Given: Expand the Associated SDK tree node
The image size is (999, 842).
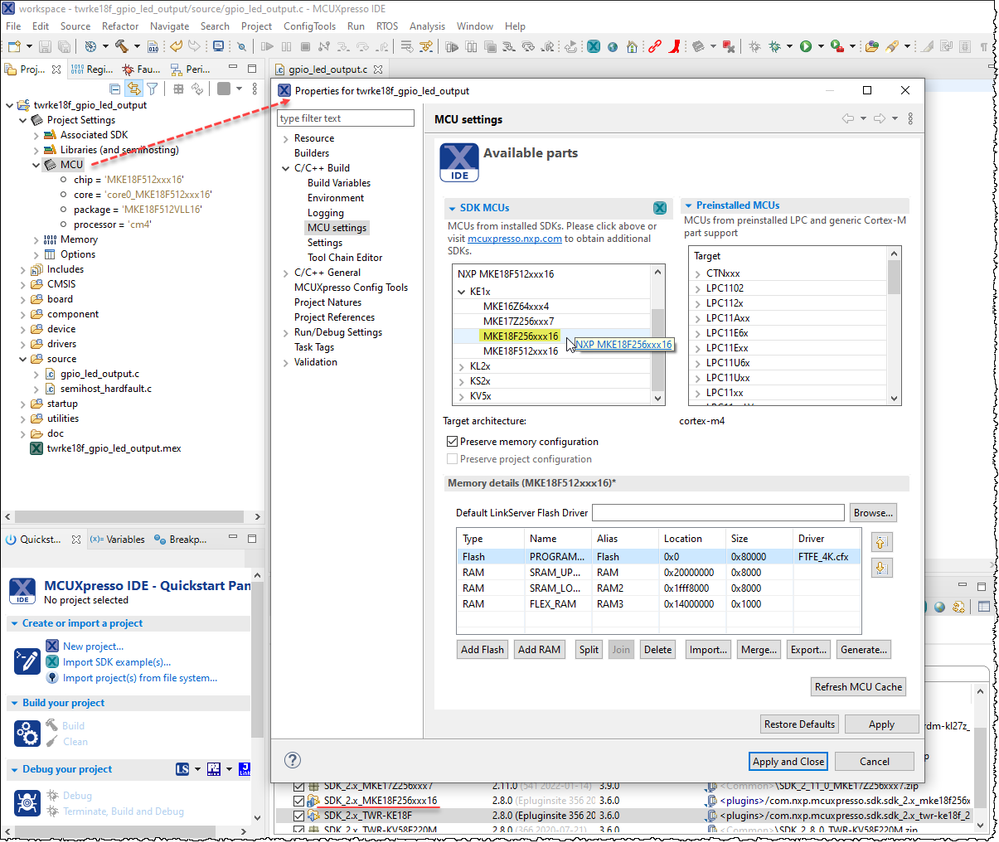Looking at the screenshot, I should coord(36,135).
